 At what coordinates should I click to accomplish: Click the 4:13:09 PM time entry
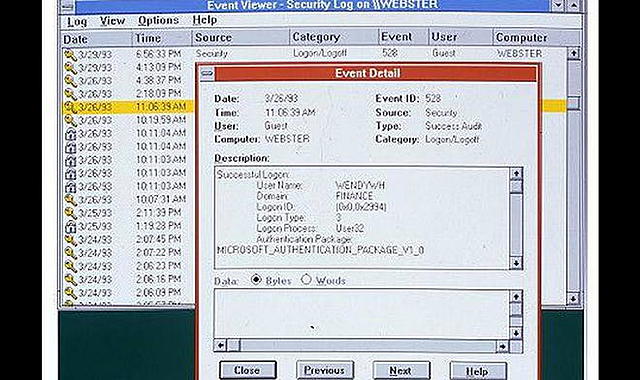pos(158,67)
